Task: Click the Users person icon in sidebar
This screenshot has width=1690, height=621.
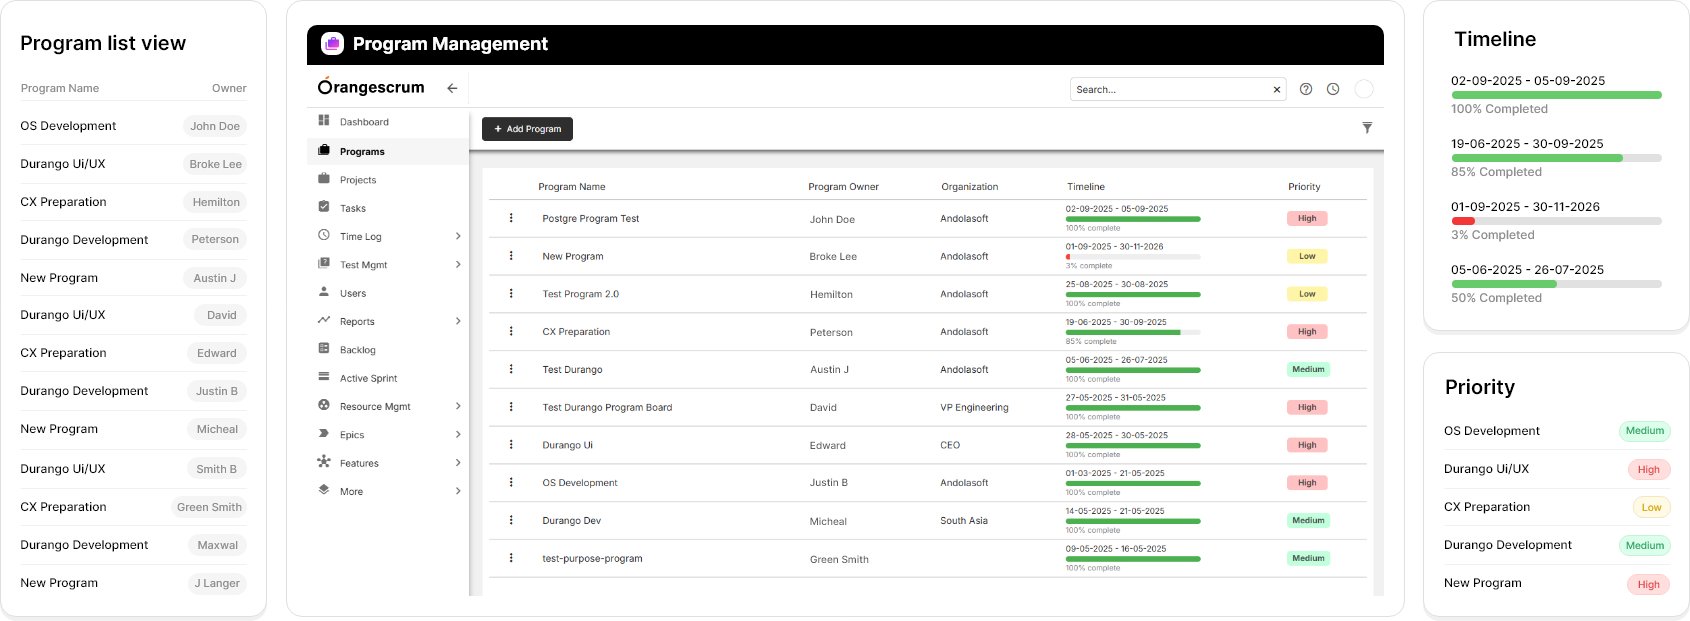Action: [324, 292]
